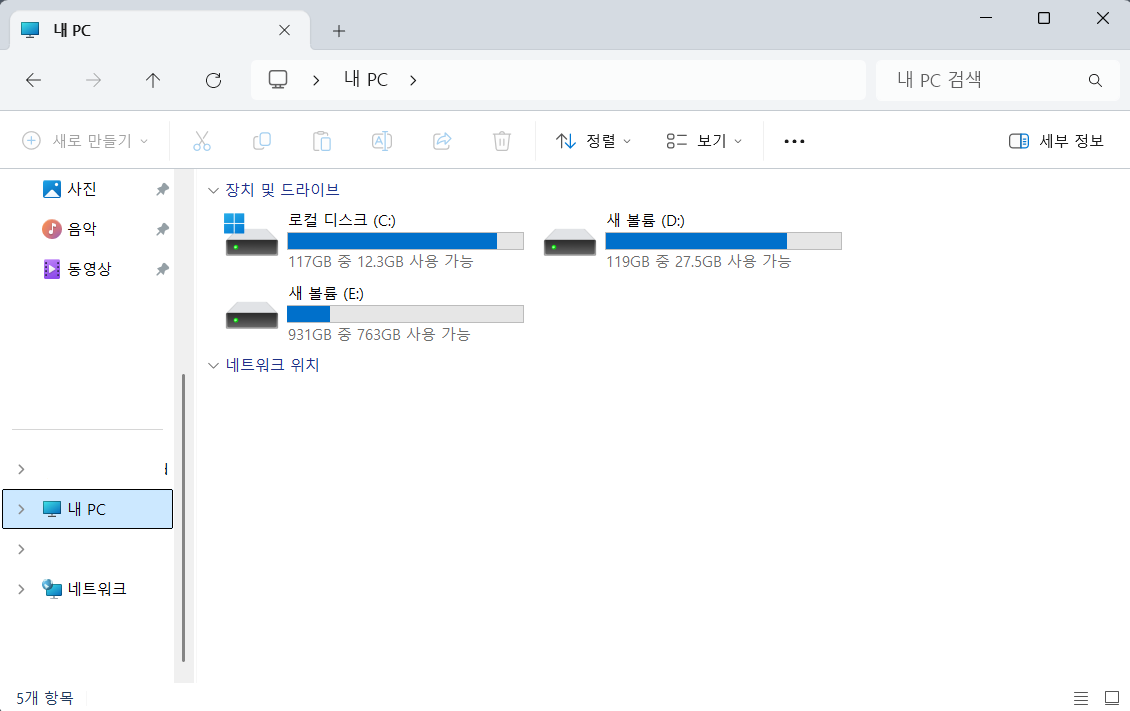Go up one folder level
This screenshot has width=1130, height=711.
click(x=153, y=80)
